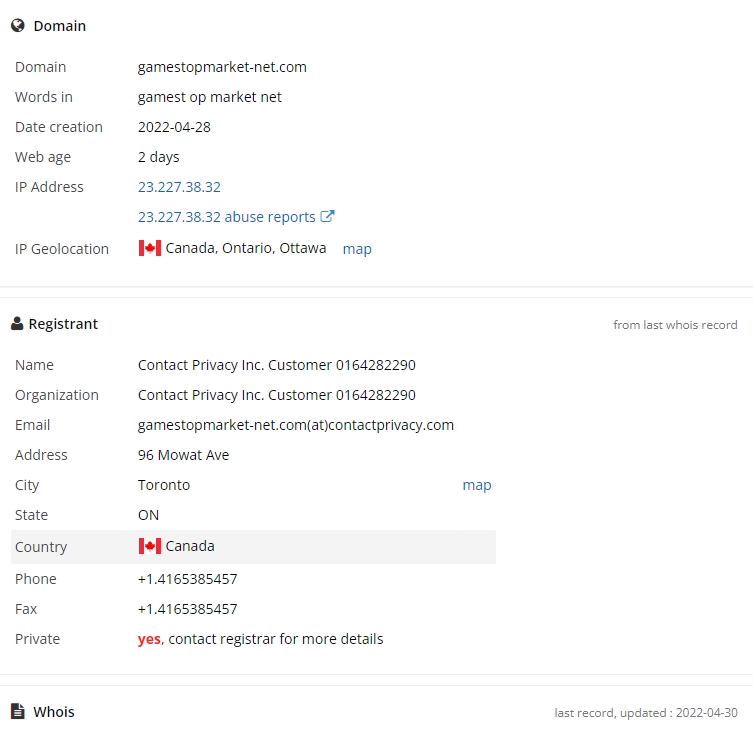753x732 pixels.
Task: Click the Whois section heading
Action: coord(53,712)
